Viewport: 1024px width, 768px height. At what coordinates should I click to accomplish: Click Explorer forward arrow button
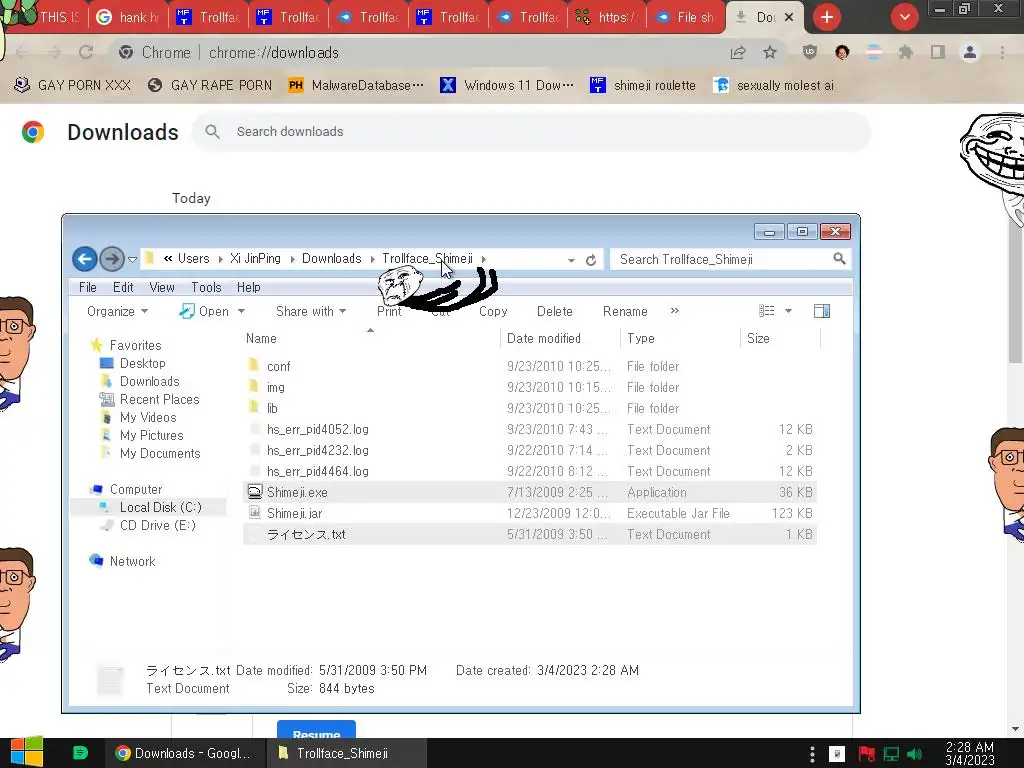(x=112, y=259)
